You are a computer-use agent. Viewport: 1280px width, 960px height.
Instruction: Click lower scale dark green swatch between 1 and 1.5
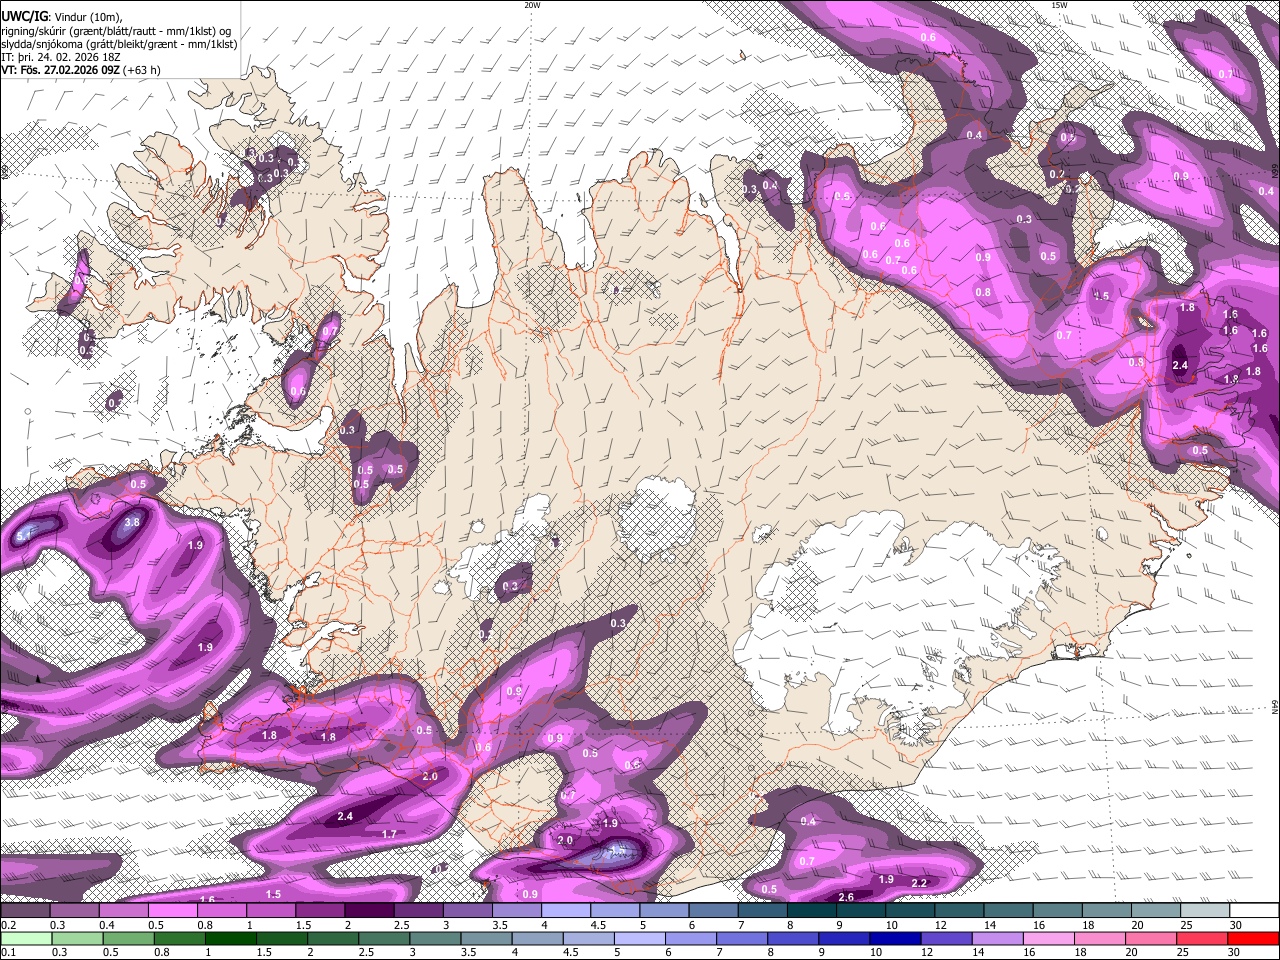[x=230, y=938]
